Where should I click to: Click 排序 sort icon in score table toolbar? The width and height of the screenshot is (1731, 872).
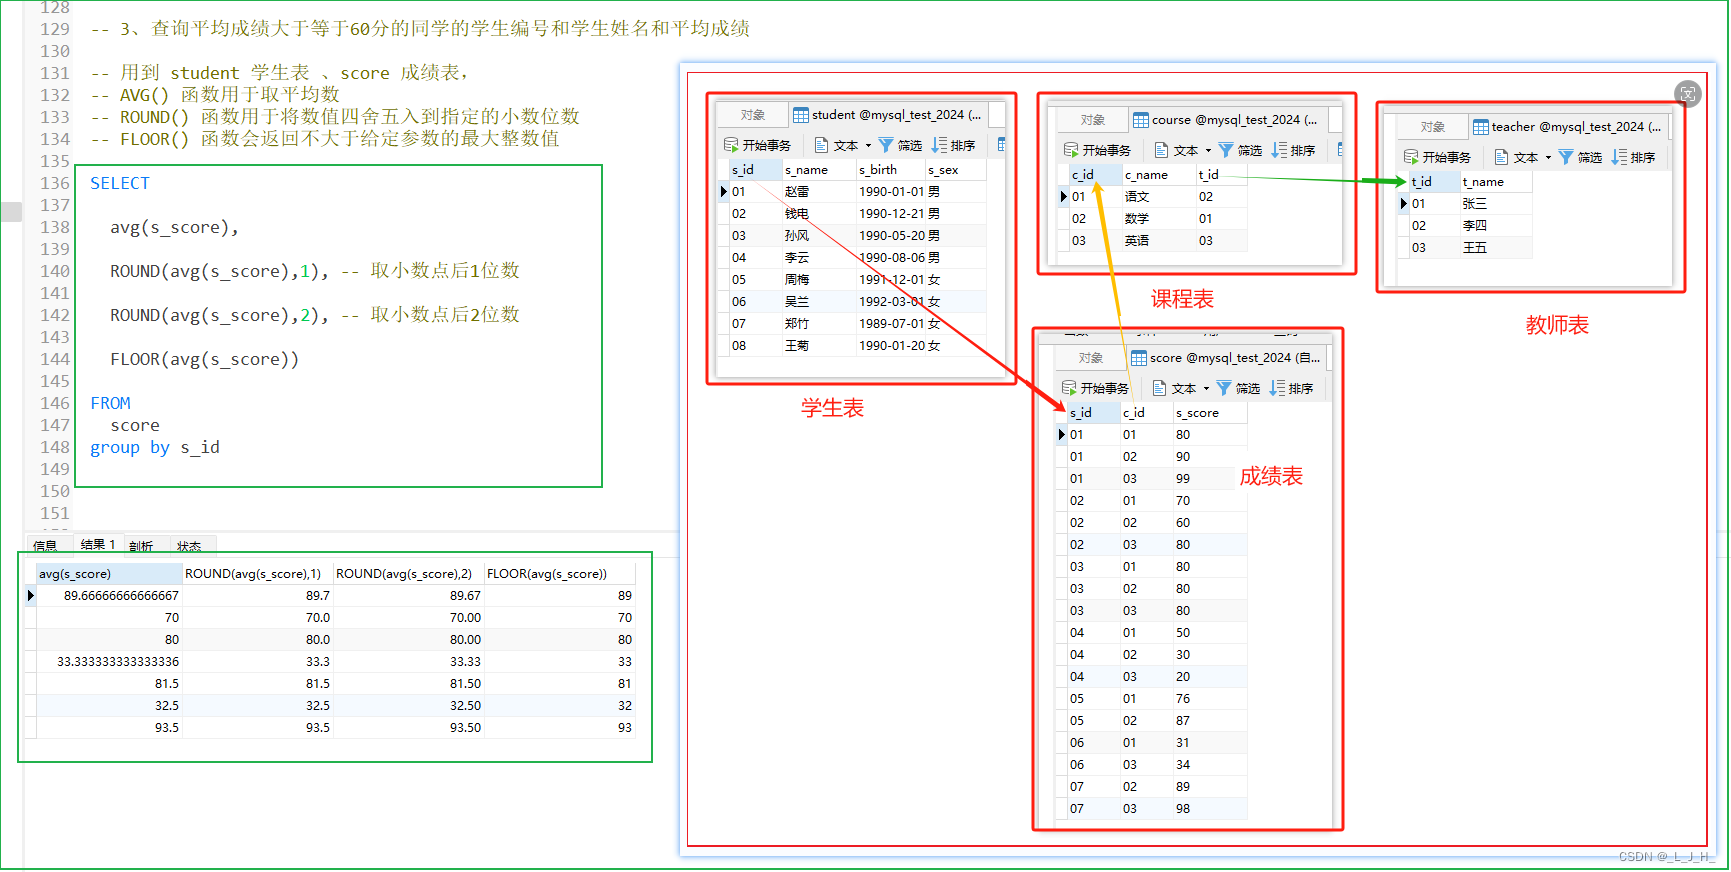click(1277, 388)
